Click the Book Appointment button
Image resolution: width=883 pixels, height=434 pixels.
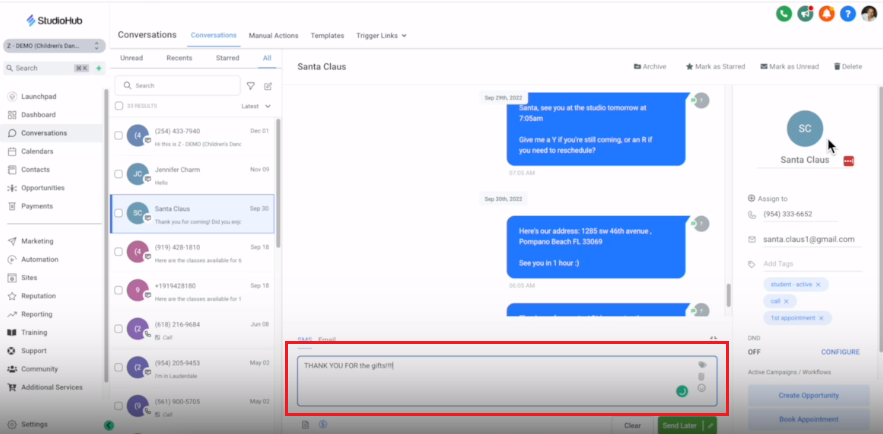[808, 419]
